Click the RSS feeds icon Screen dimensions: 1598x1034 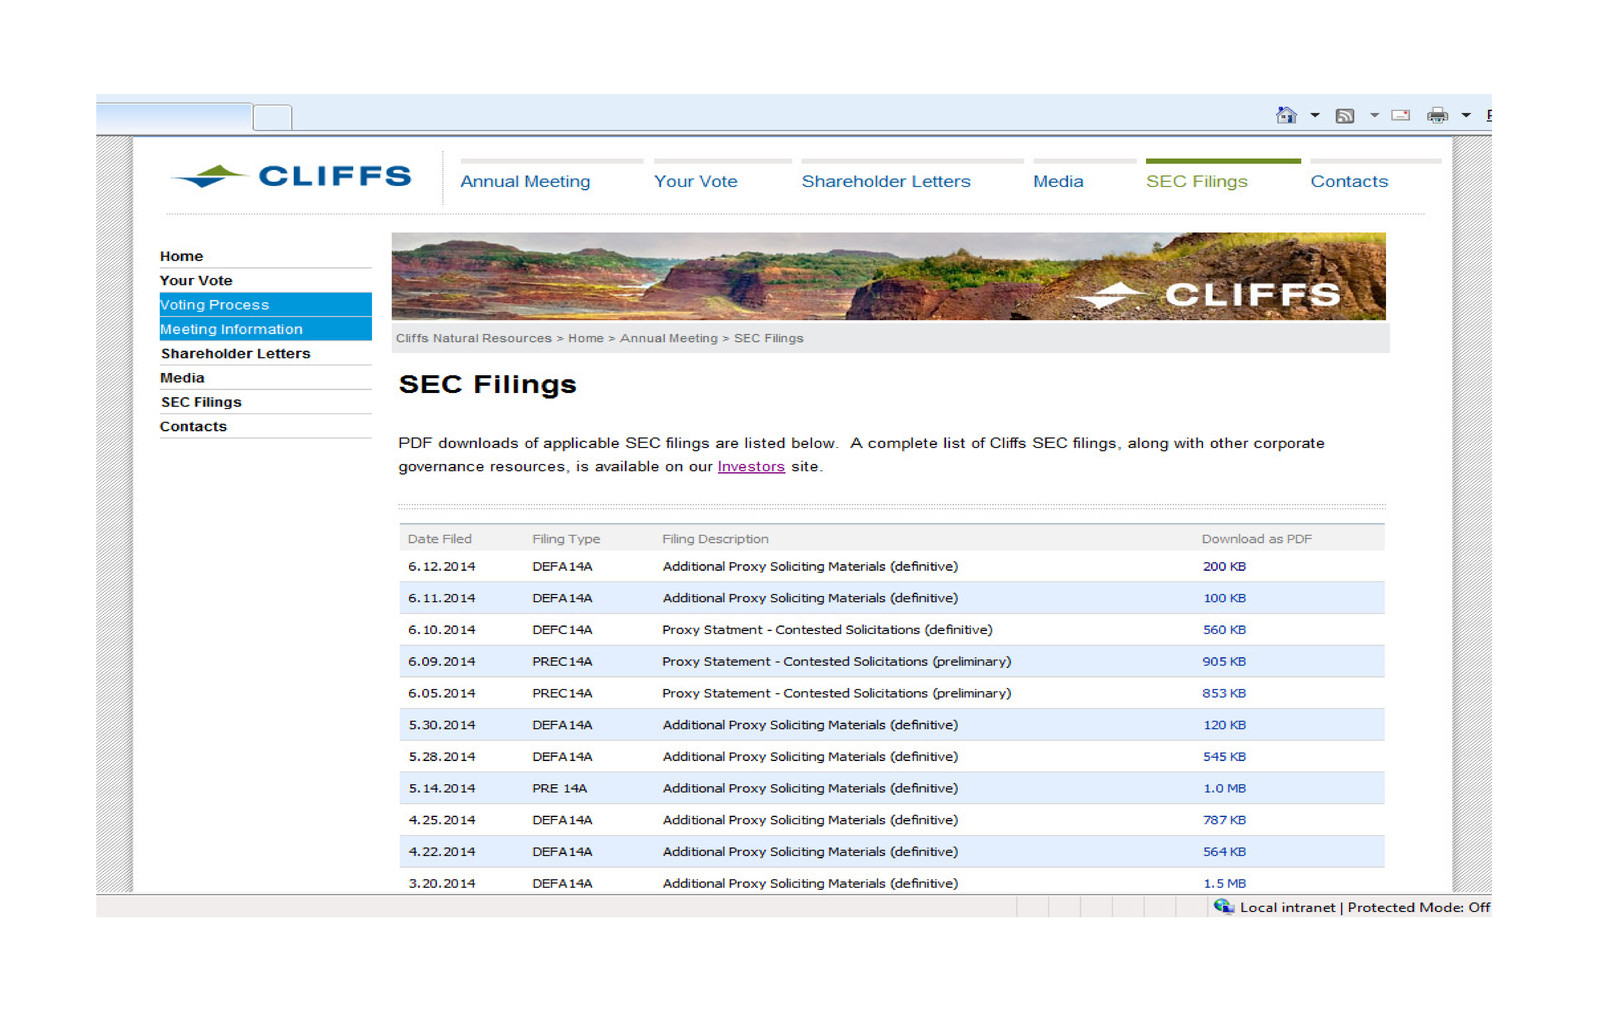[1345, 116]
